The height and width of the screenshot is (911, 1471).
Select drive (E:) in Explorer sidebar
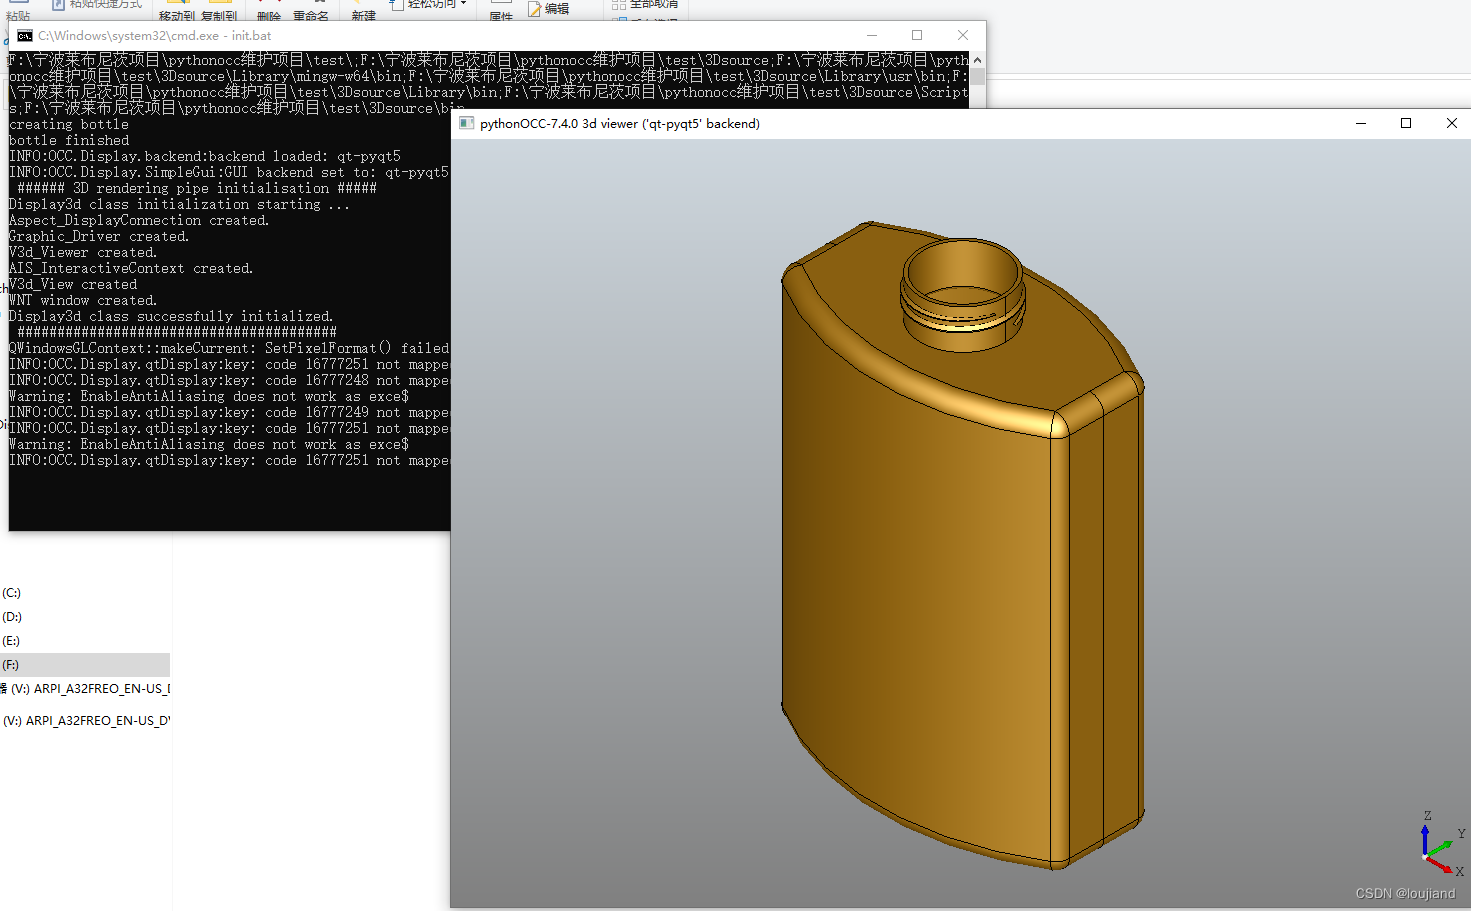(11, 641)
